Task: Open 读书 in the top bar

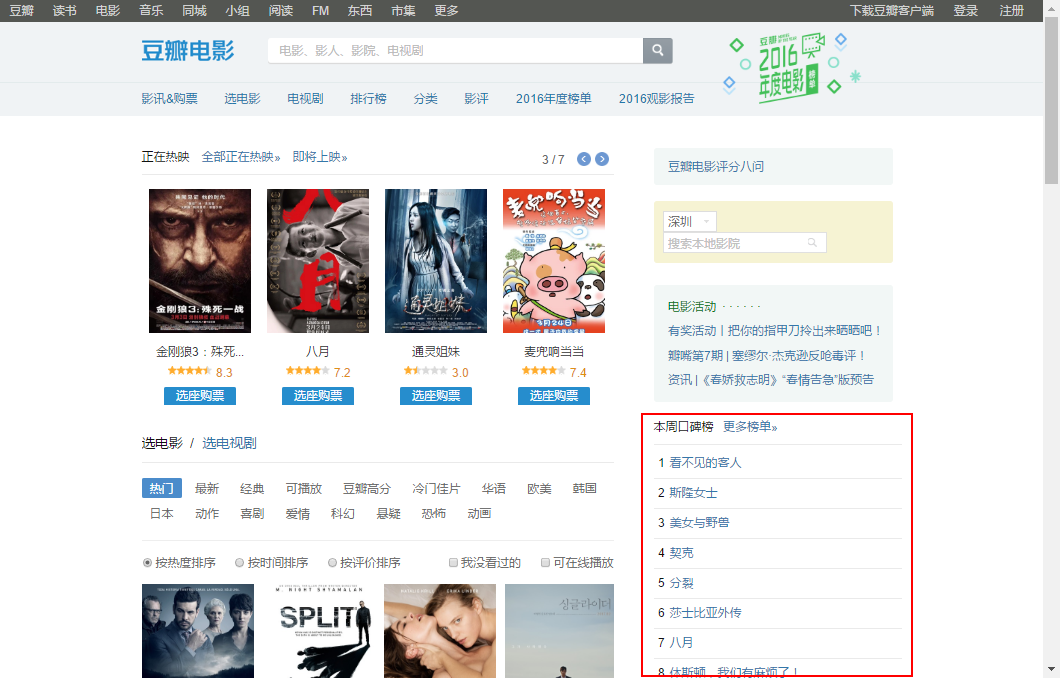Action: (65, 11)
